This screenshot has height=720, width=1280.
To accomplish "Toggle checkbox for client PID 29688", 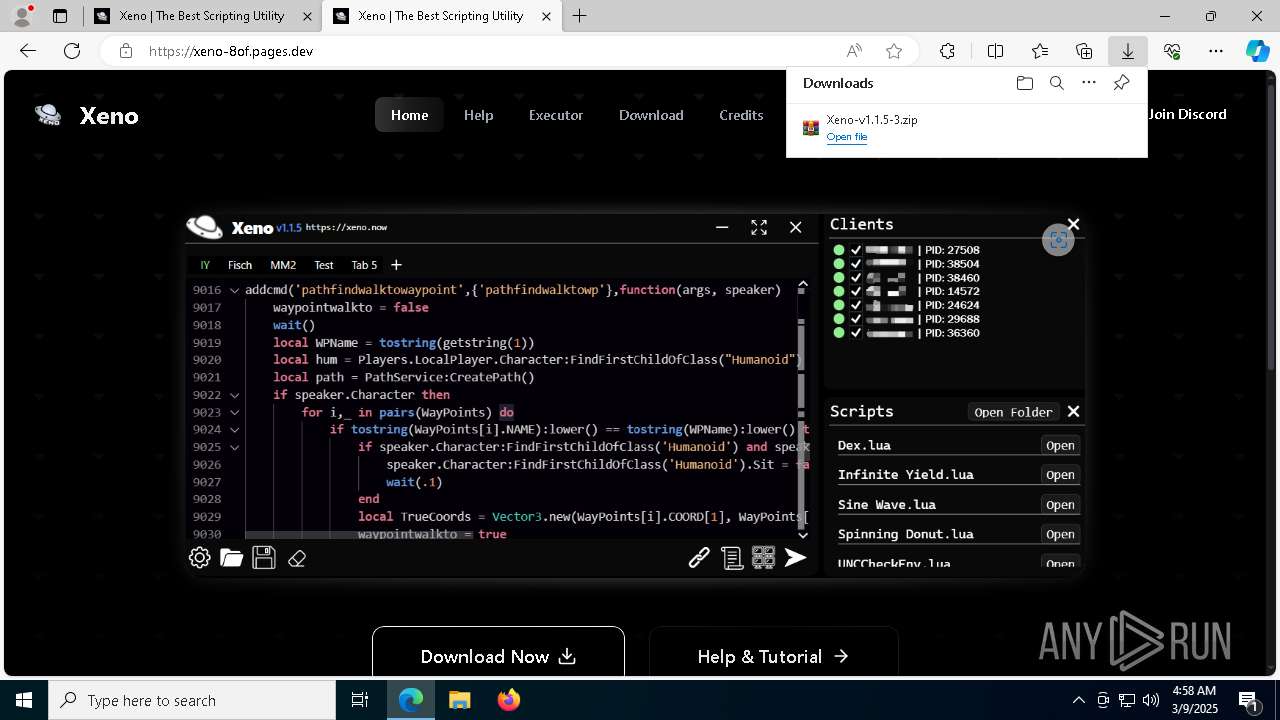I will [x=856, y=319].
